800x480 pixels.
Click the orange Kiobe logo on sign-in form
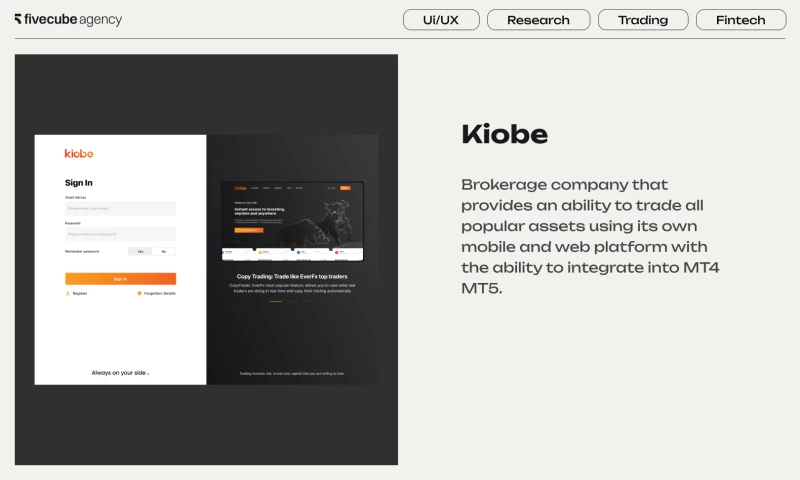click(x=79, y=153)
